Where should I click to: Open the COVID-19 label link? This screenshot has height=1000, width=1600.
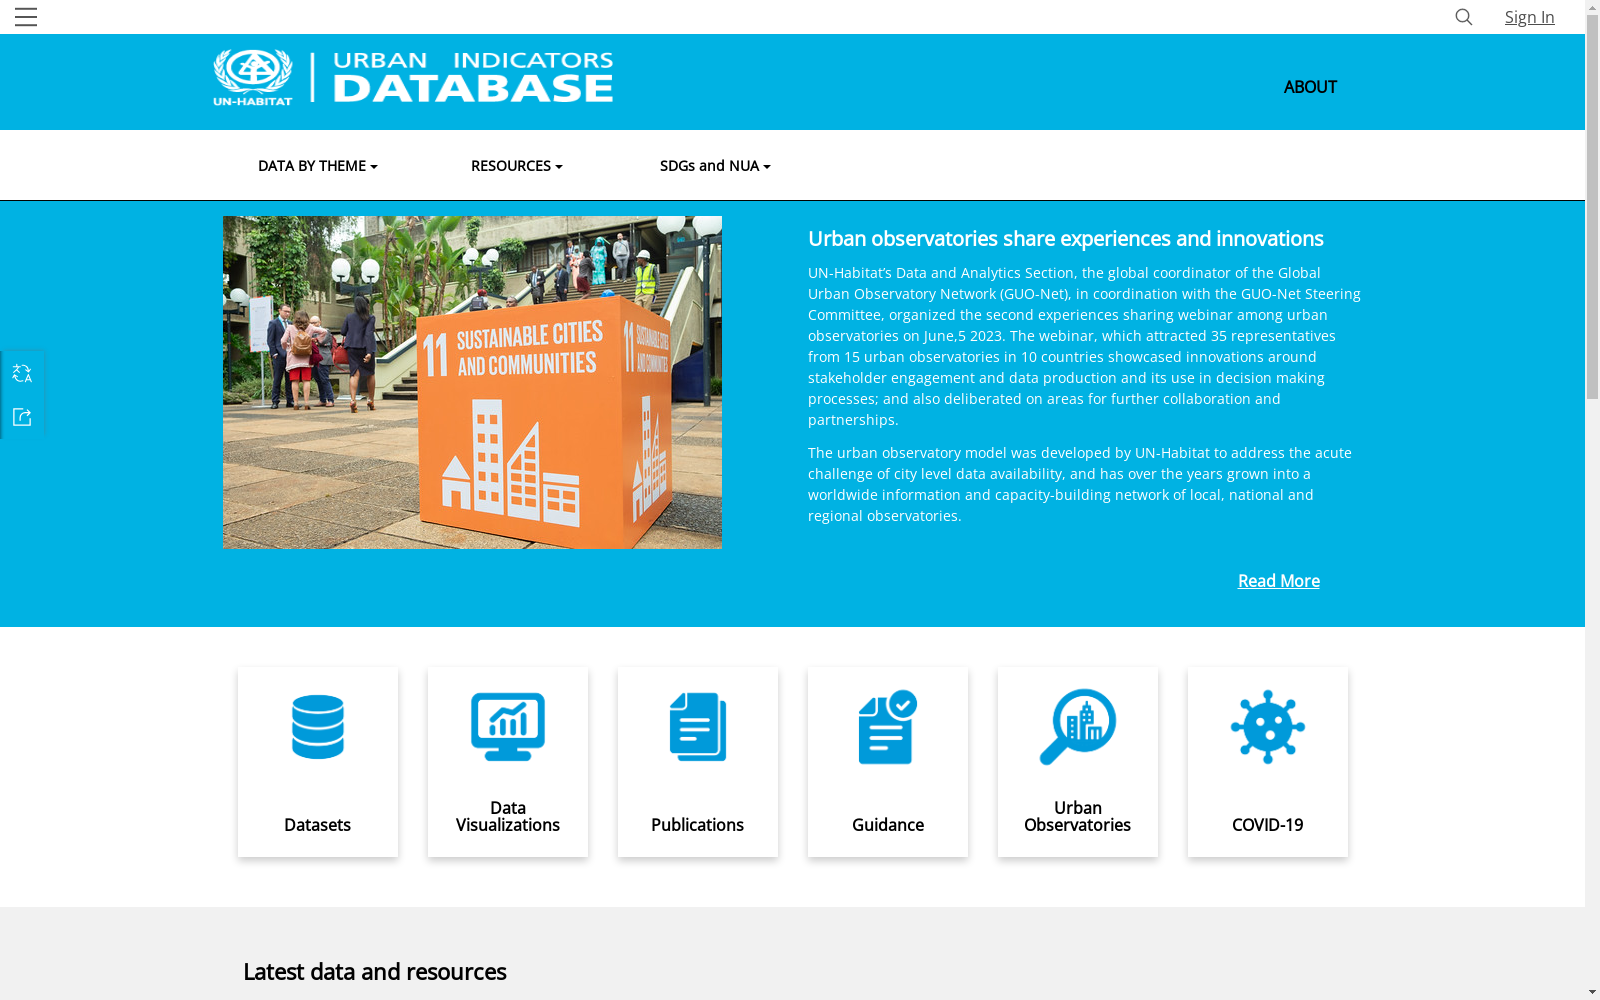[x=1268, y=825]
